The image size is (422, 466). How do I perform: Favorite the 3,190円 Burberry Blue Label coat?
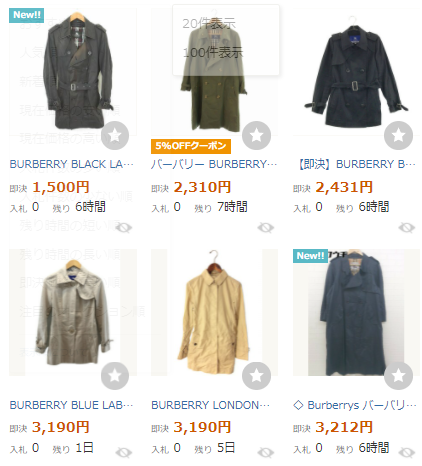[115, 376]
